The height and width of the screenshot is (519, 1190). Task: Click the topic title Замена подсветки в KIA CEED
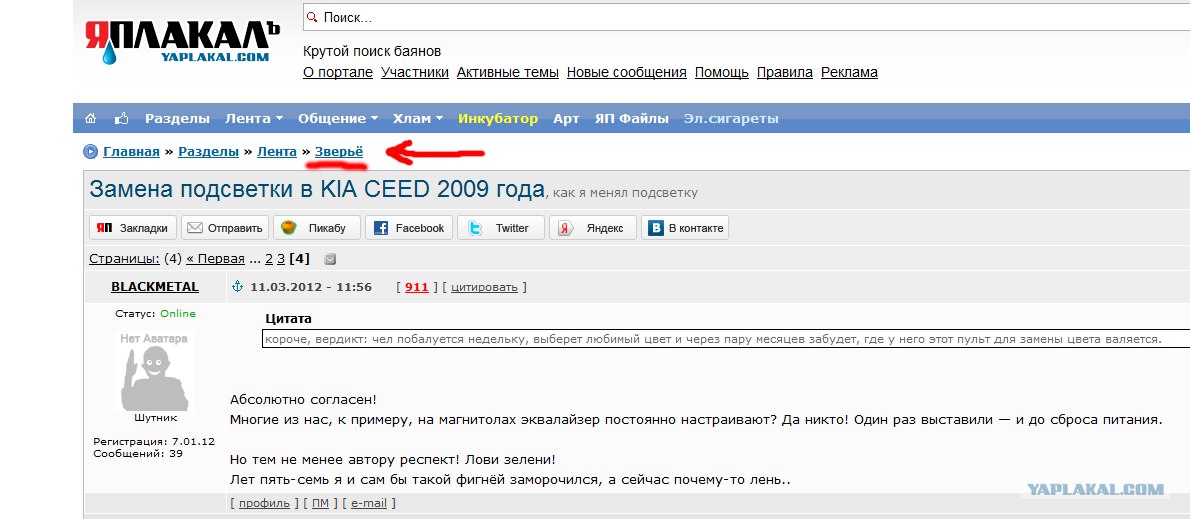(x=317, y=189)
